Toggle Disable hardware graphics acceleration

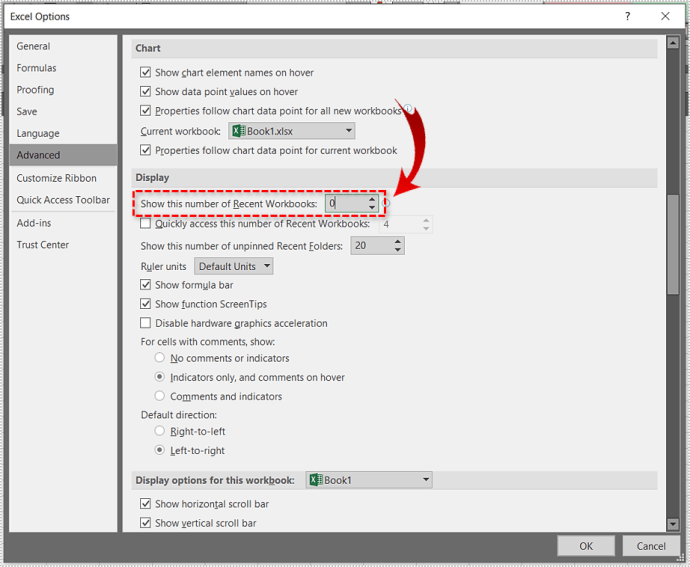tap(146, 323)
